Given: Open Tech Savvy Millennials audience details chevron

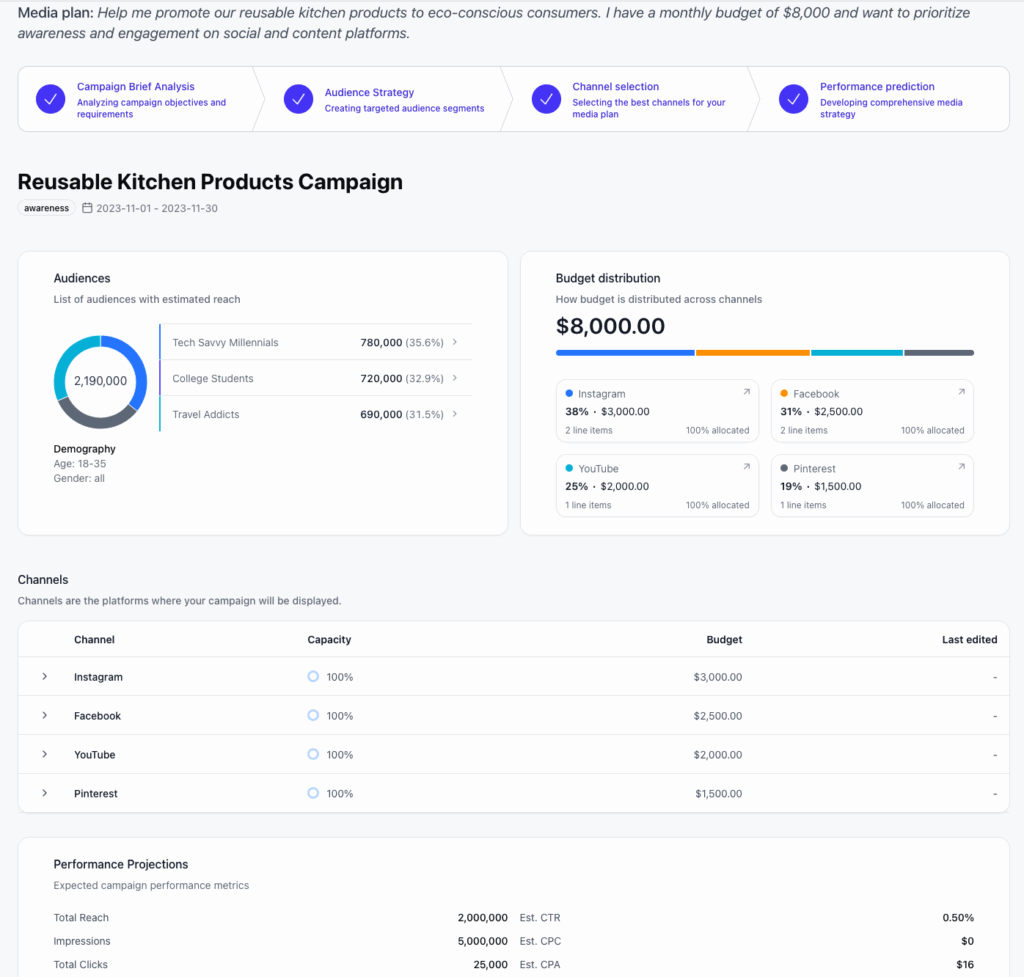Looking at the screenshot, I should [x=455, y=341].
